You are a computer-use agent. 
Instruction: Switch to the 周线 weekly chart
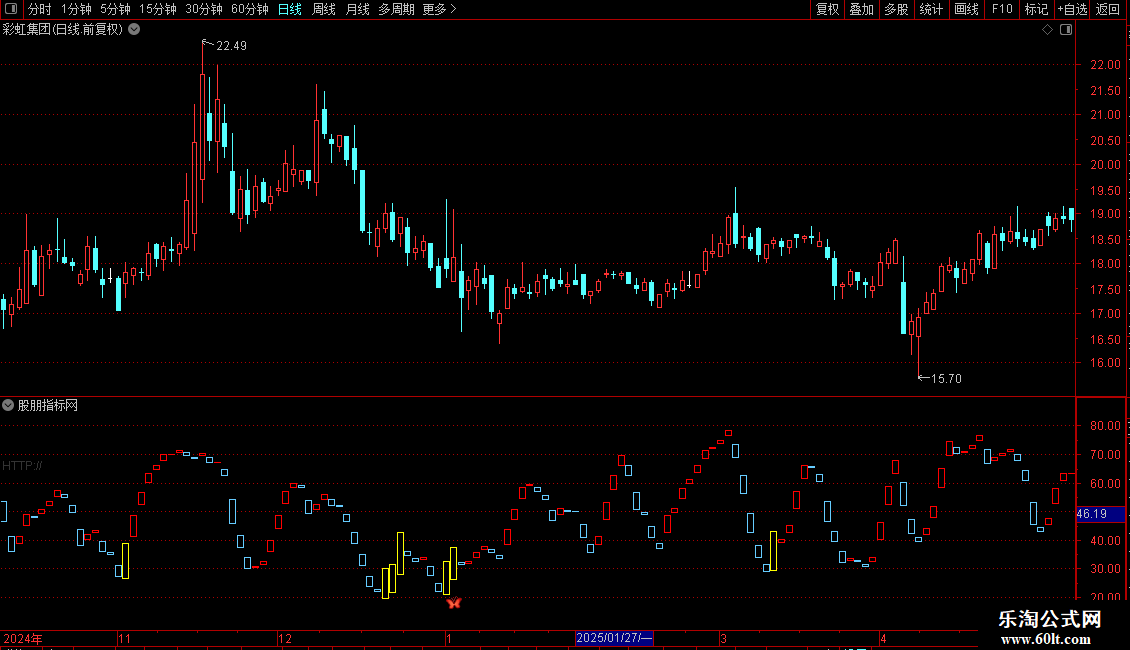tap(324, 9)
